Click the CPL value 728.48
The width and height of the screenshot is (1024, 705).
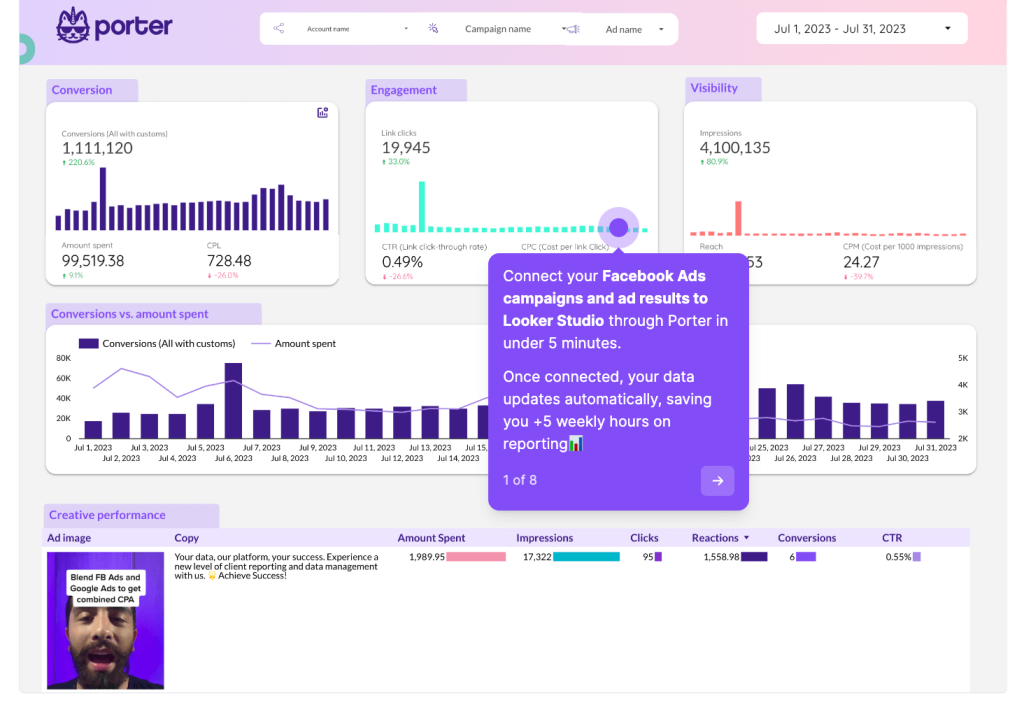(x=229, y=261)
